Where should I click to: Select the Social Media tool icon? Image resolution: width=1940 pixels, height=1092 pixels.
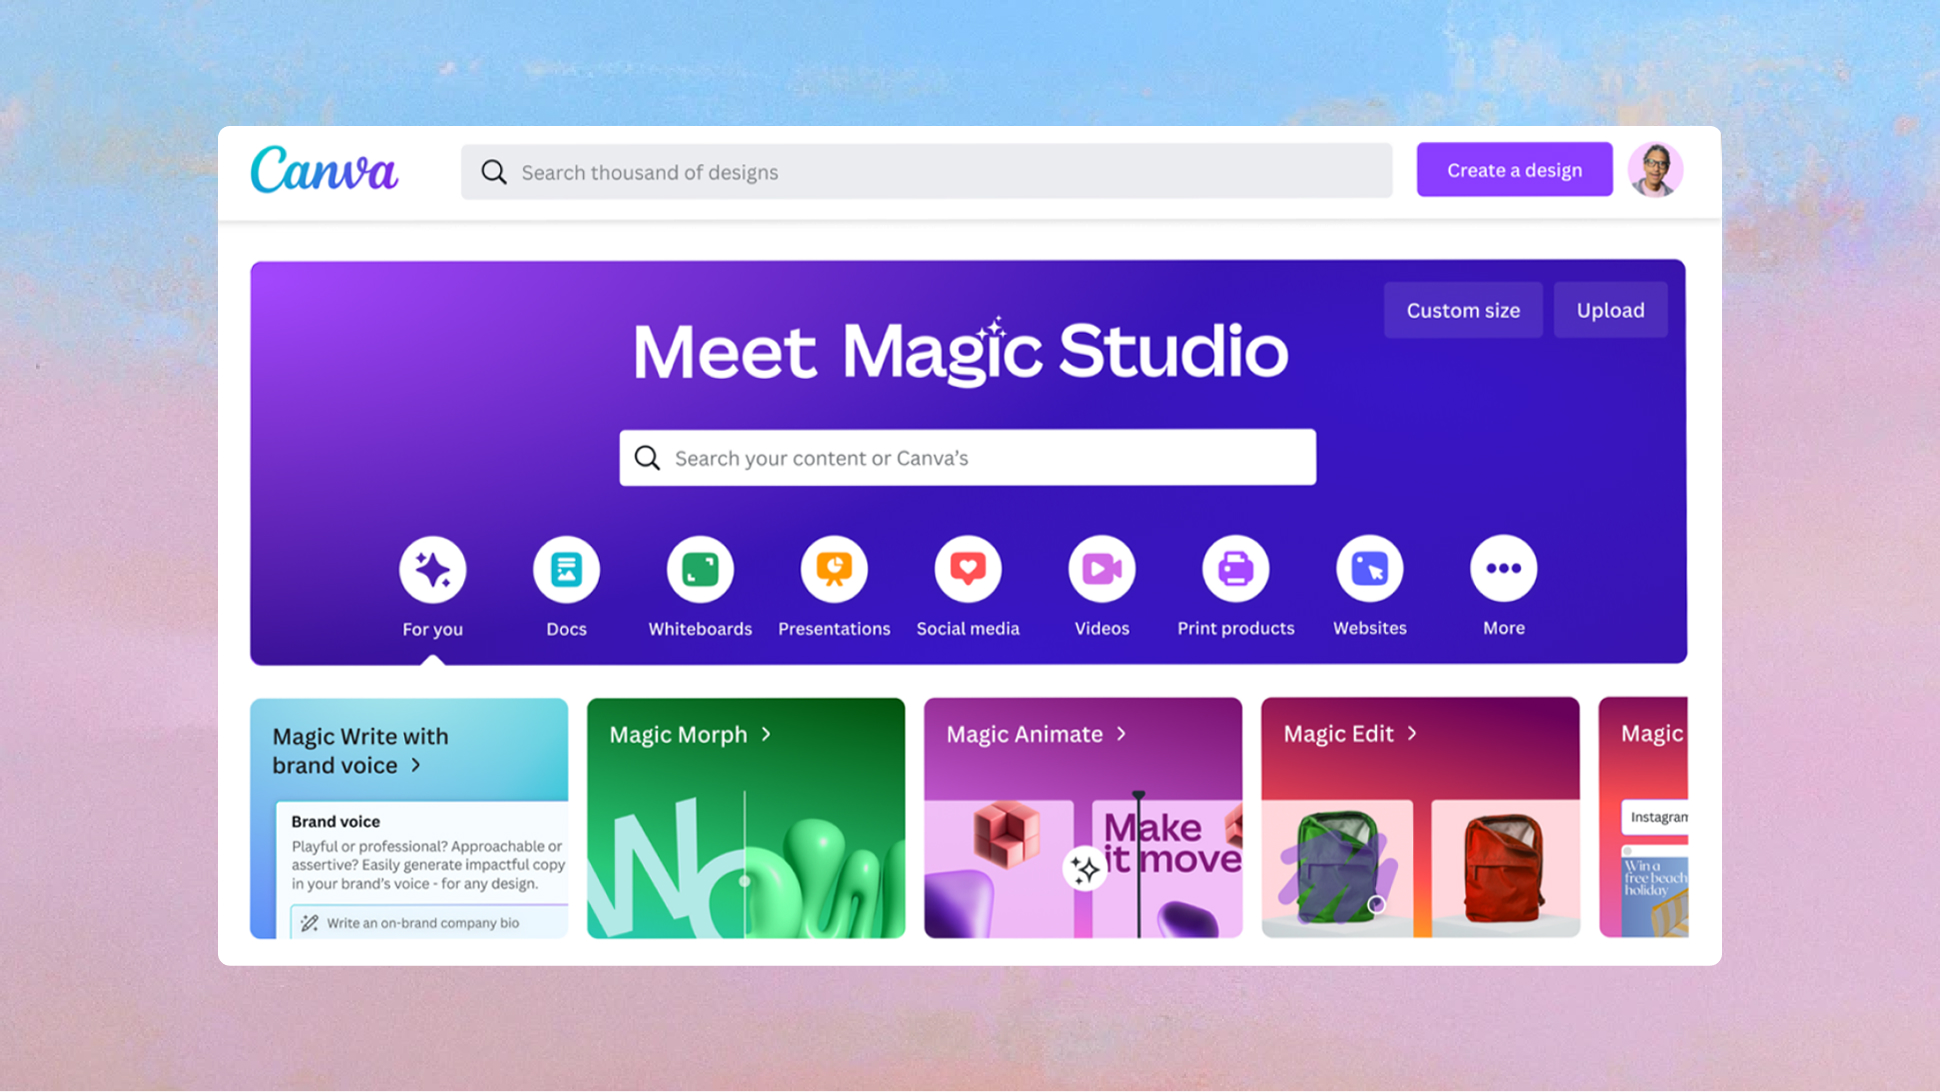point(967,569)
